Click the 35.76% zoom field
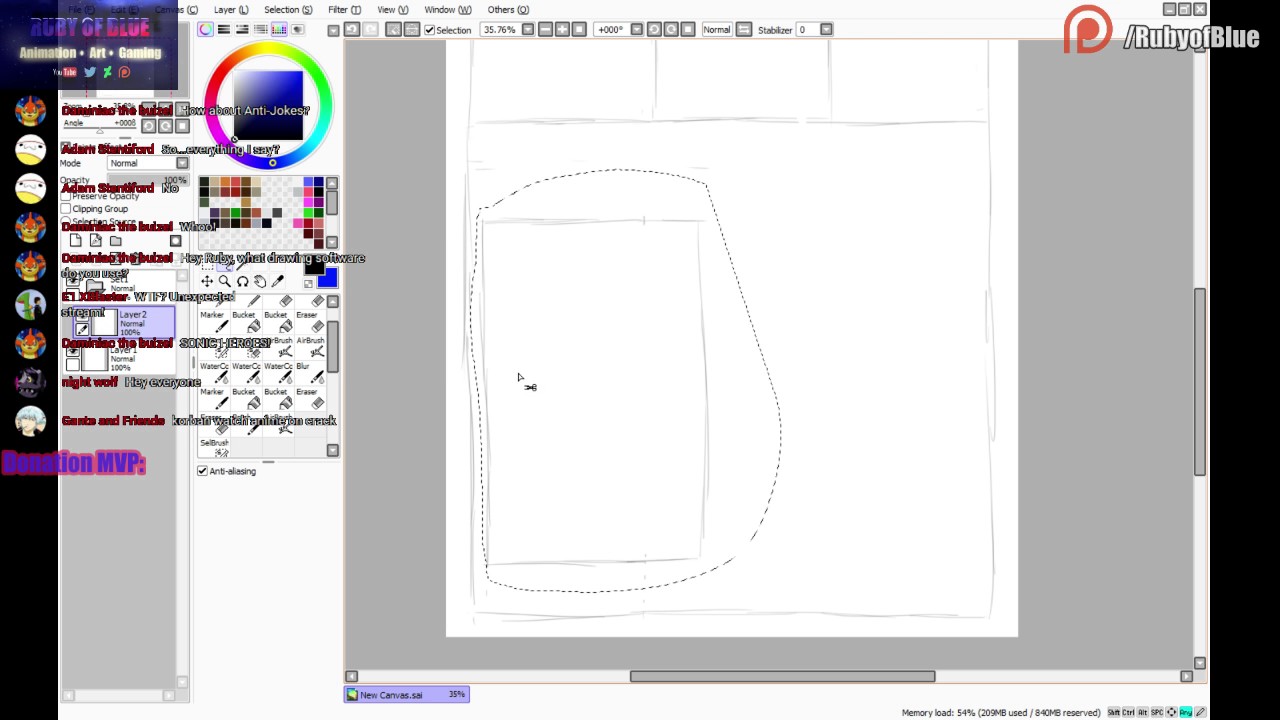1280x720 pixels. pyautogui.click(x=501, y=30)
